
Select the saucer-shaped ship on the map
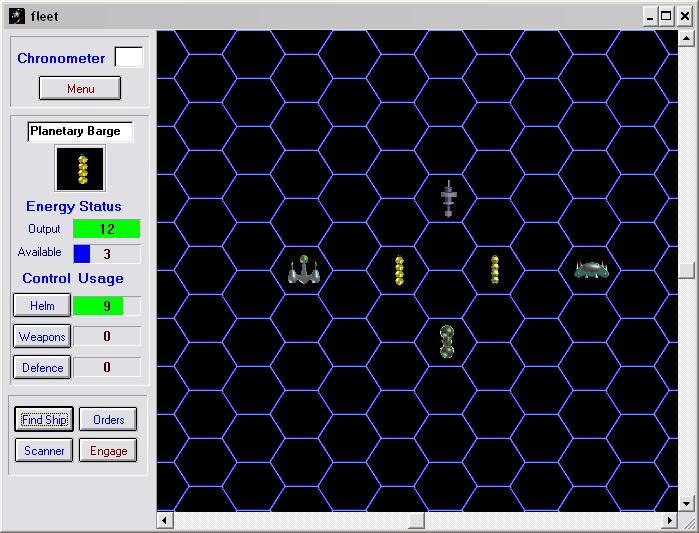592,270
